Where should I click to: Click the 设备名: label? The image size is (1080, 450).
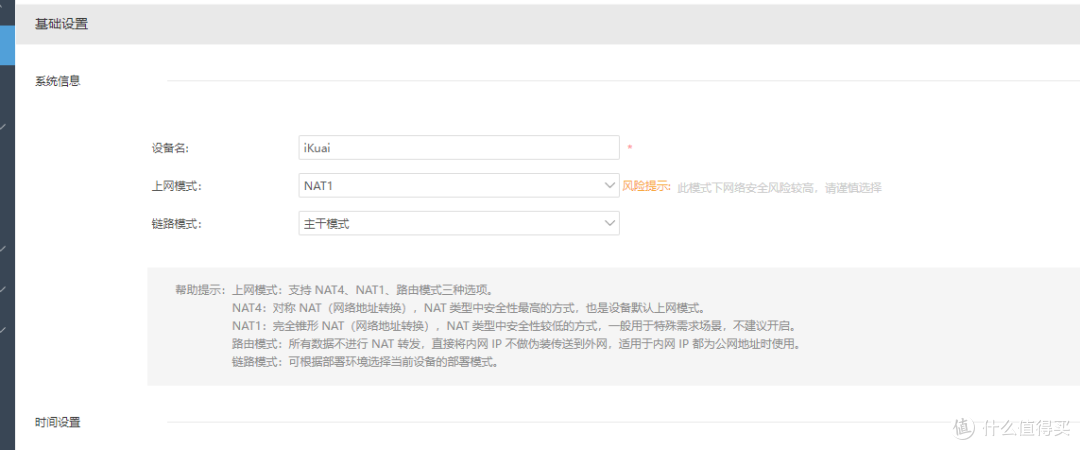(170, 147)
